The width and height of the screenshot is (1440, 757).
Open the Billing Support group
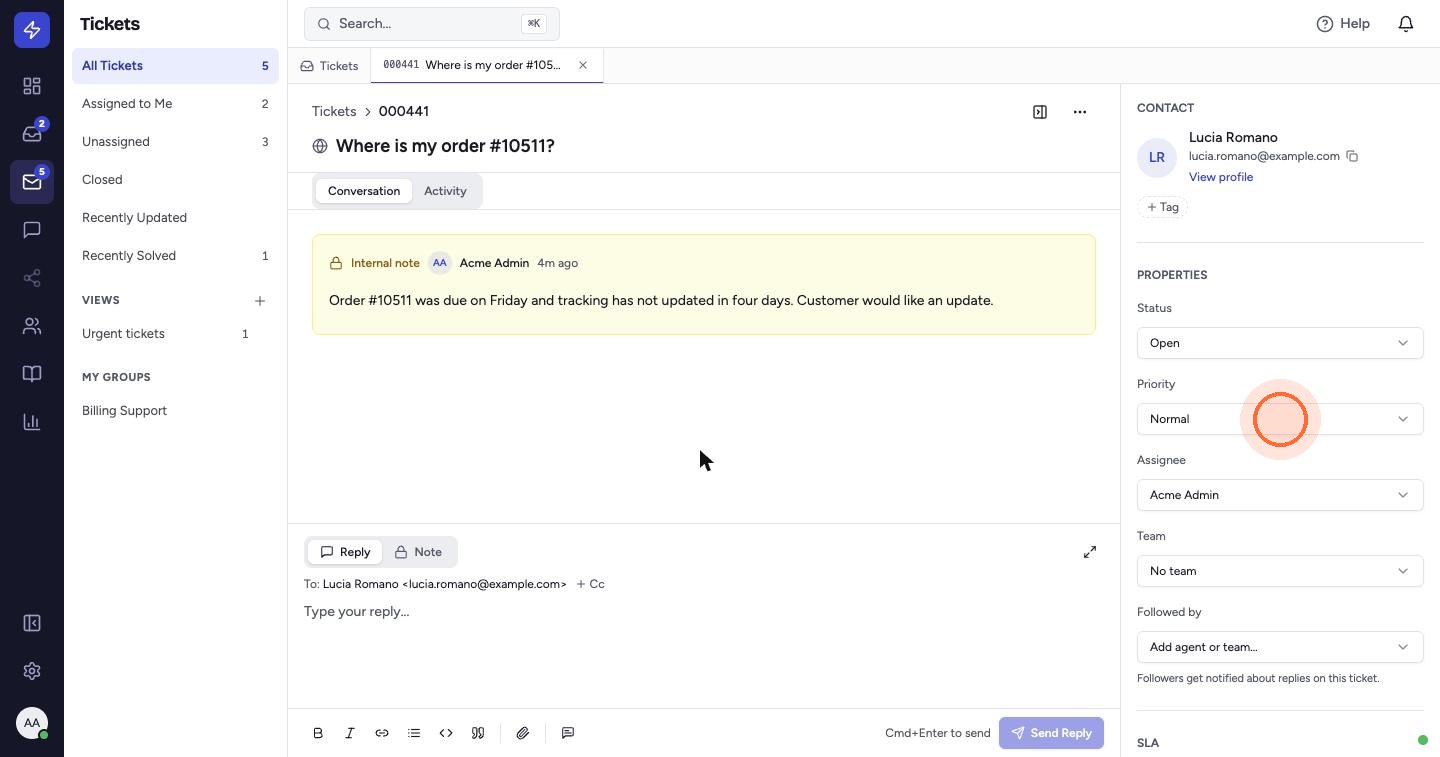point(175,411)
